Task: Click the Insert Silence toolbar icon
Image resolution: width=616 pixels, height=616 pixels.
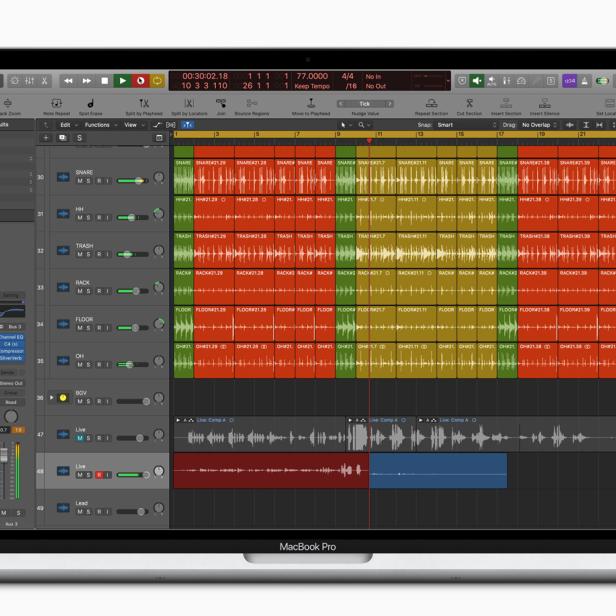Action: (x=544, y=103)
